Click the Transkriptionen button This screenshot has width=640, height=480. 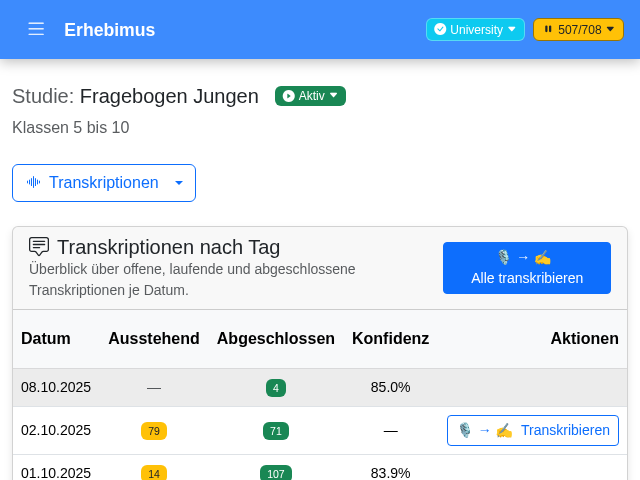[x=103, y=183]
